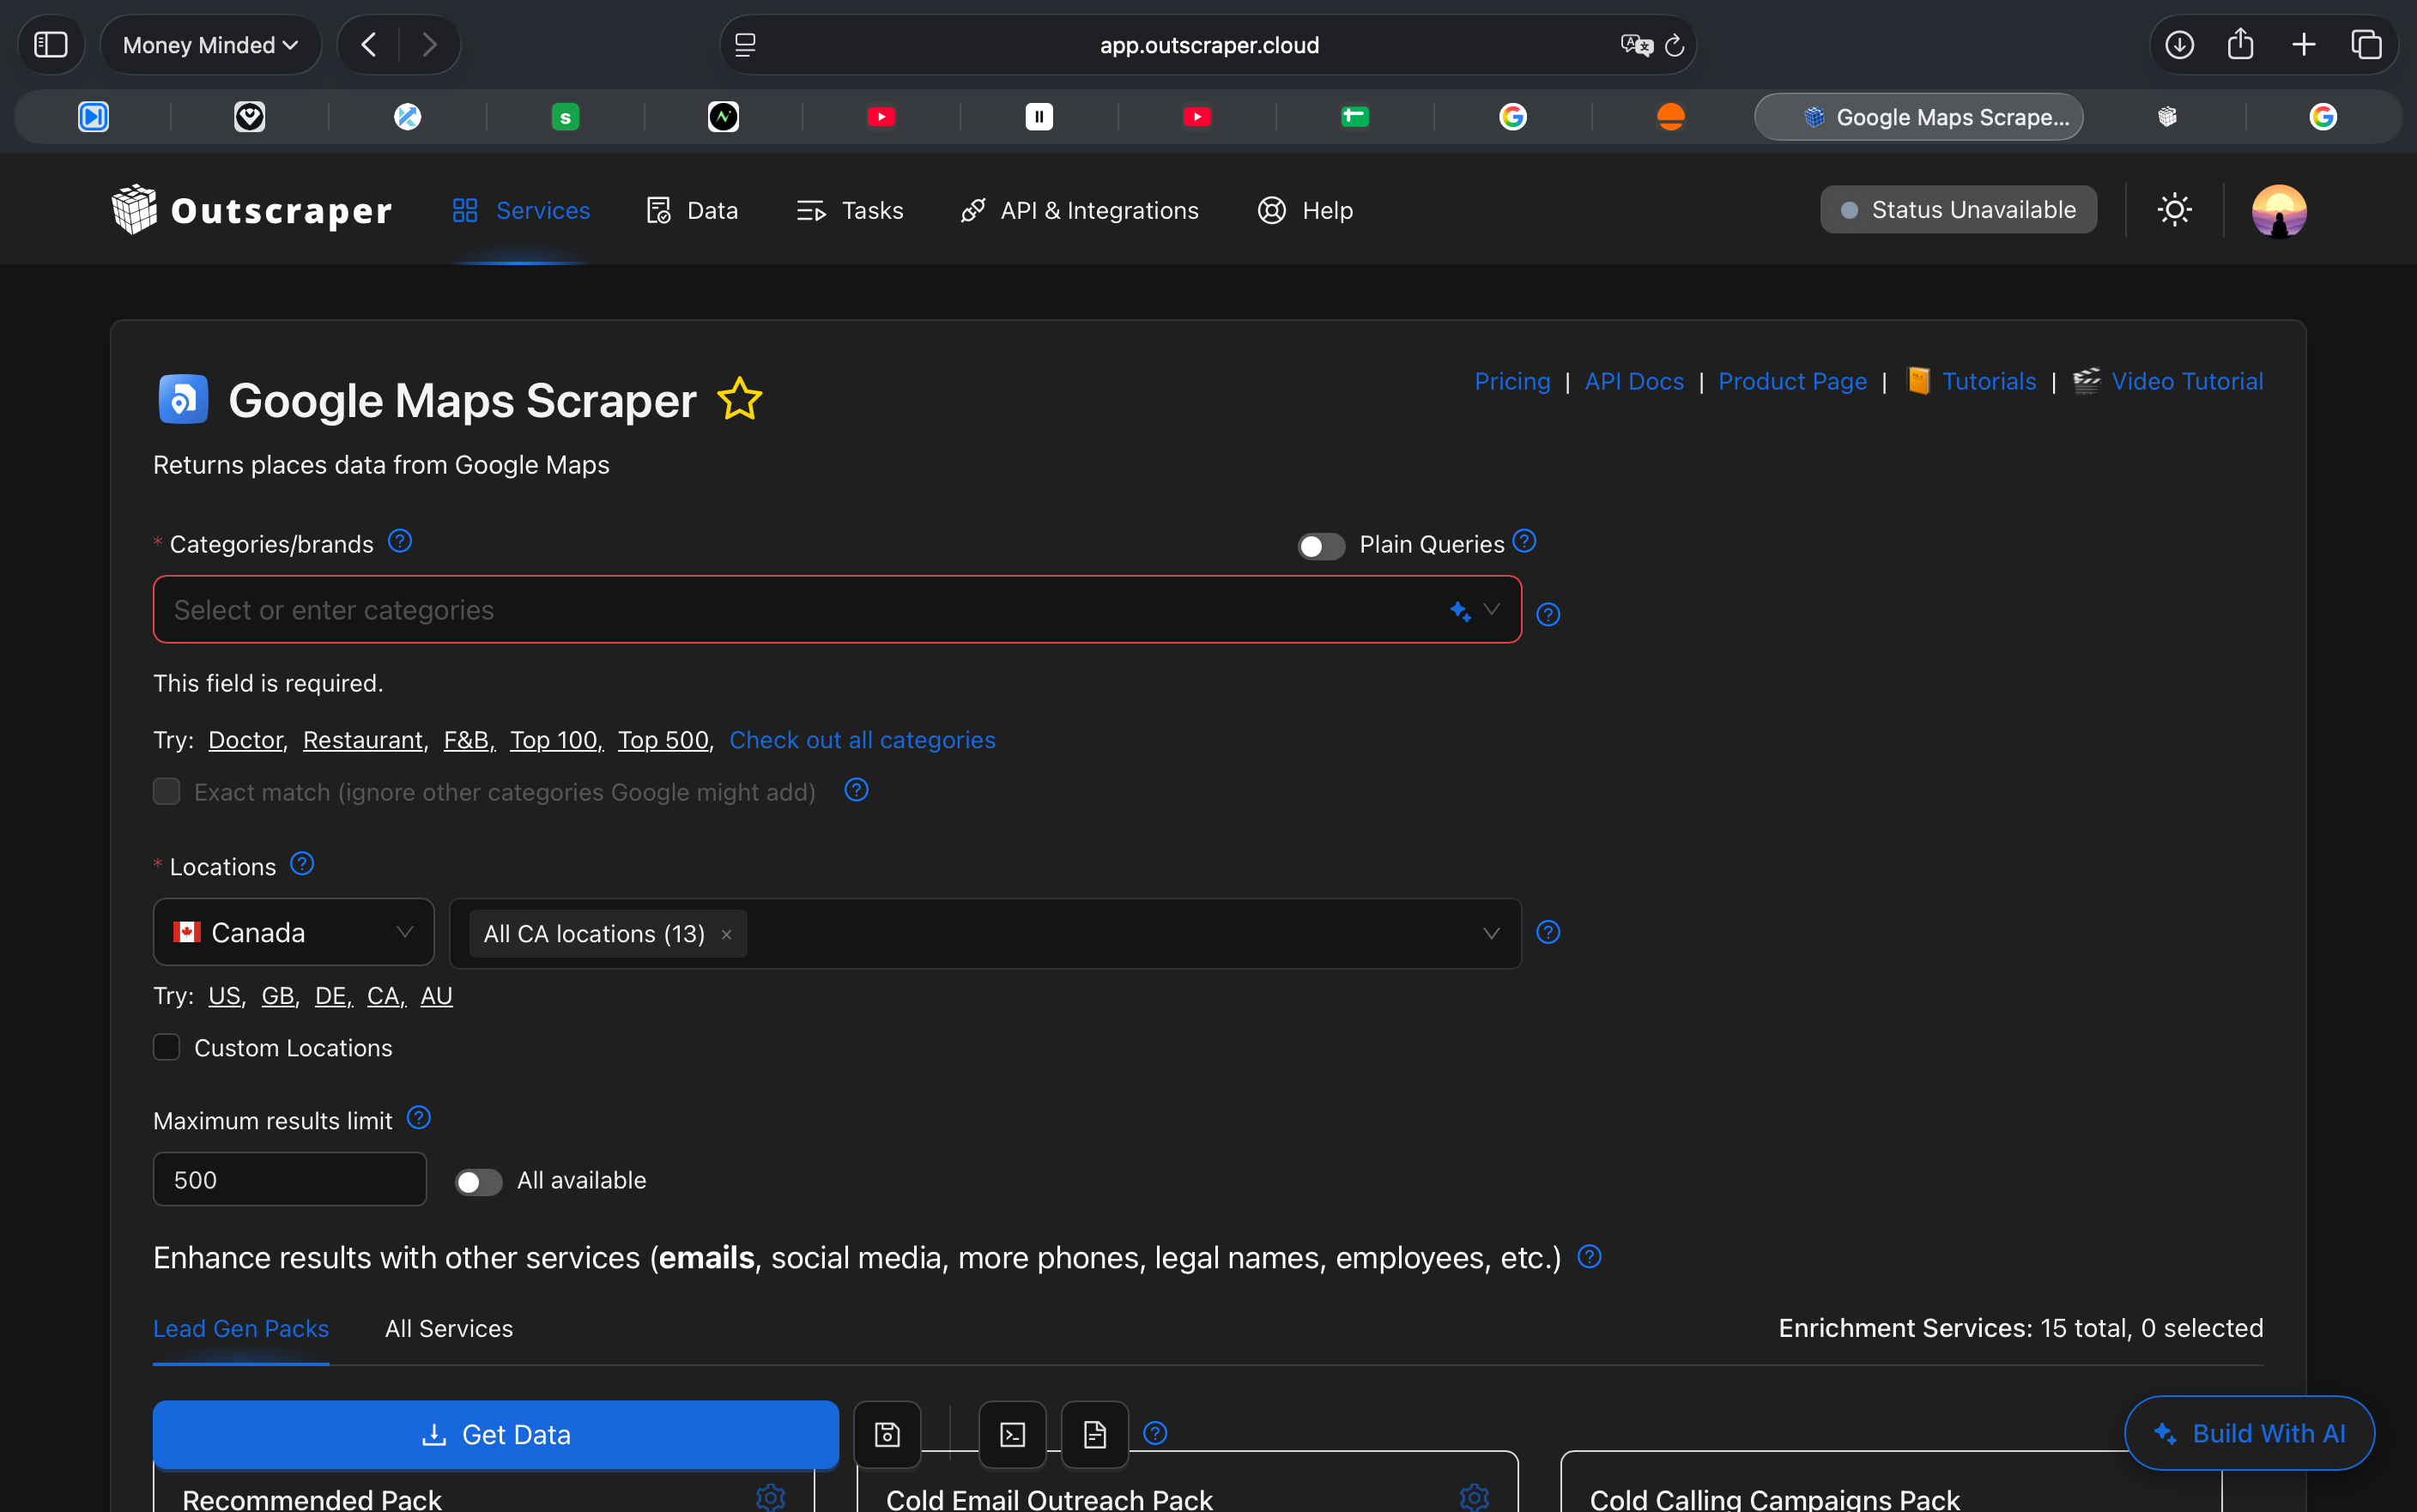Click the Status Unavailable indicator
2417x1512 pixels.
tap(1958, 210)
